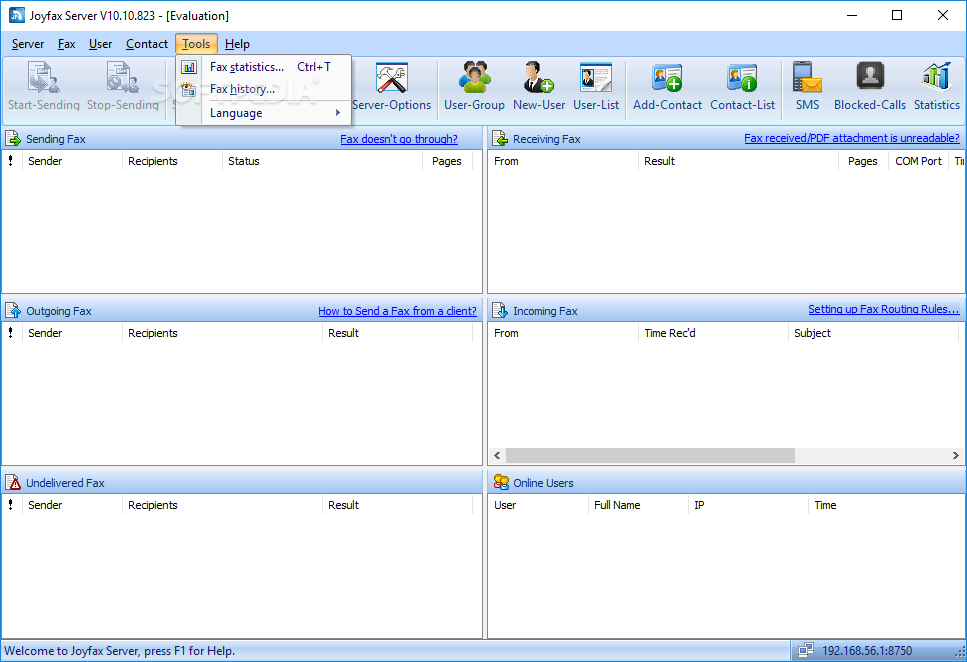
Task: Sort Online Users by IP column
Action: [x=748, y=505]
